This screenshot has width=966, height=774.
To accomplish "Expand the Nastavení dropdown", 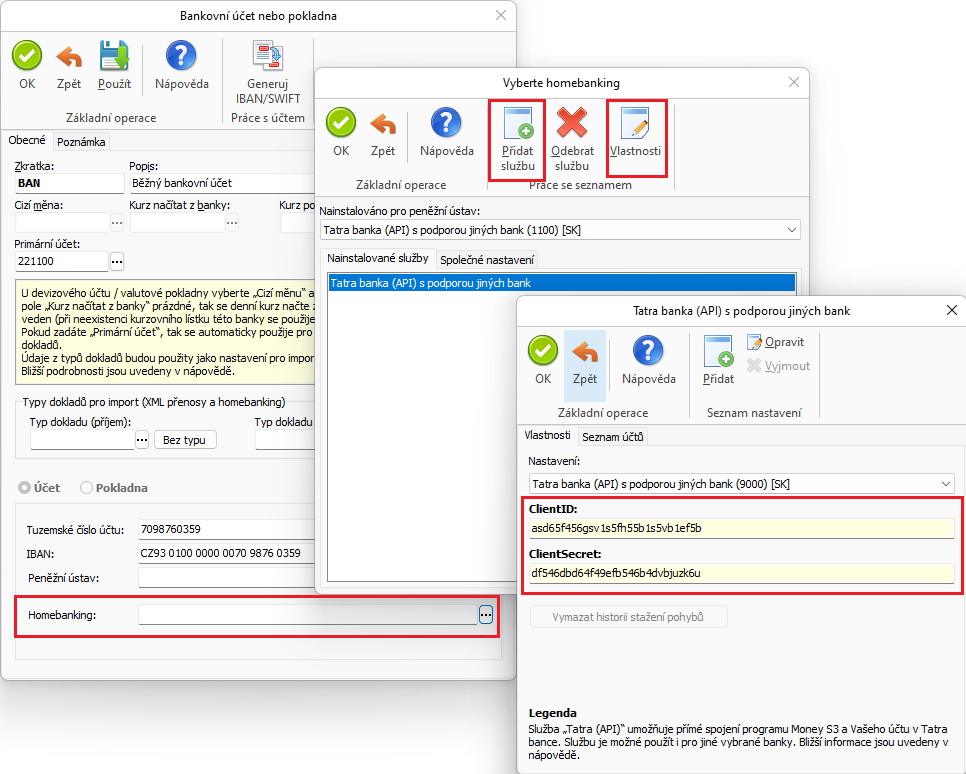I will [946, 484].
